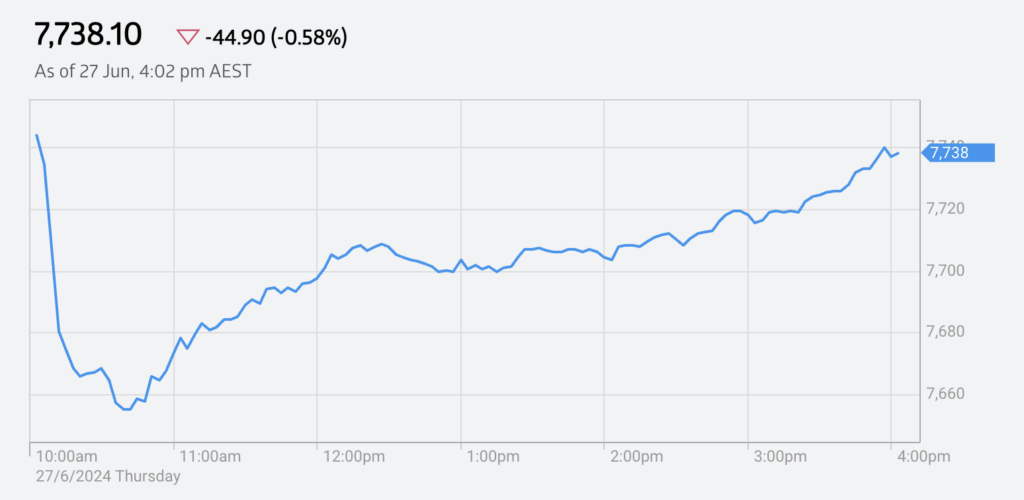Click the red down-triangle change icon

[187, 37]
